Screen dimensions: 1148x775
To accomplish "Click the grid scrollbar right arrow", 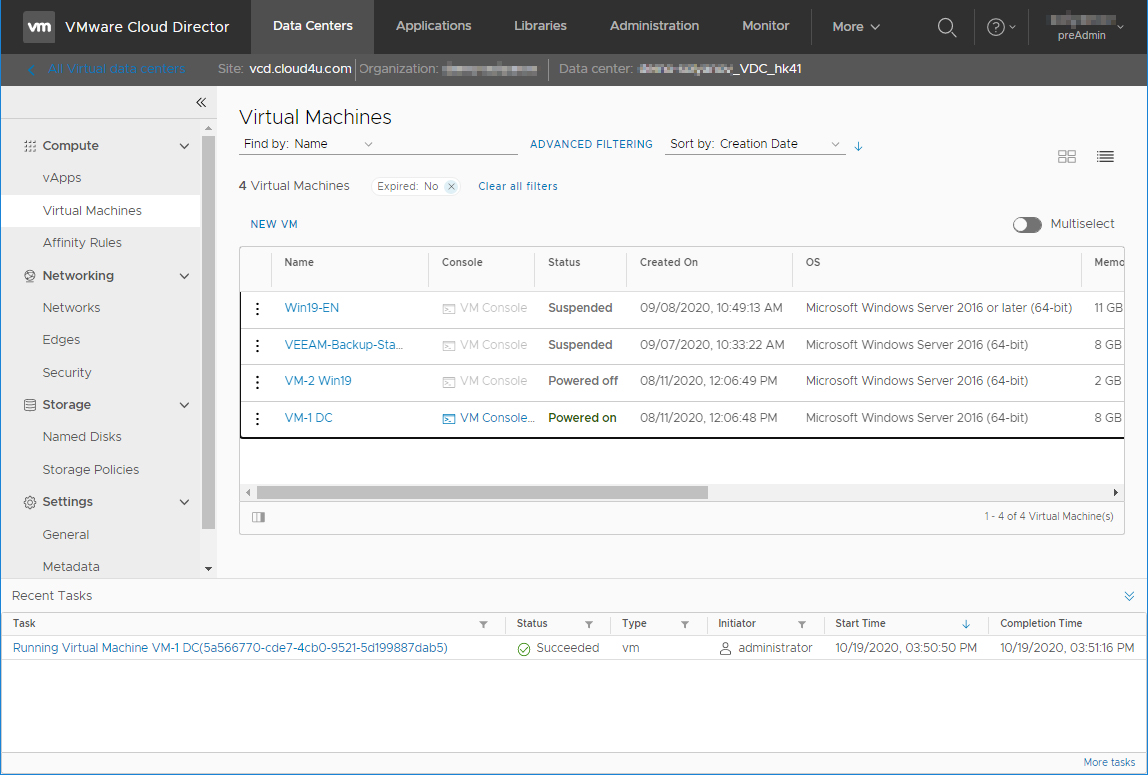I will coord(1116,493).
